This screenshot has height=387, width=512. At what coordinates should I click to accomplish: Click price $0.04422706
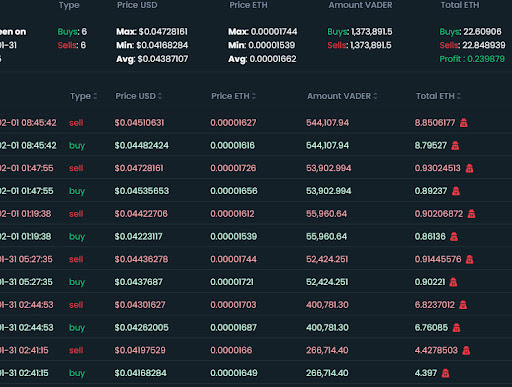141,214
